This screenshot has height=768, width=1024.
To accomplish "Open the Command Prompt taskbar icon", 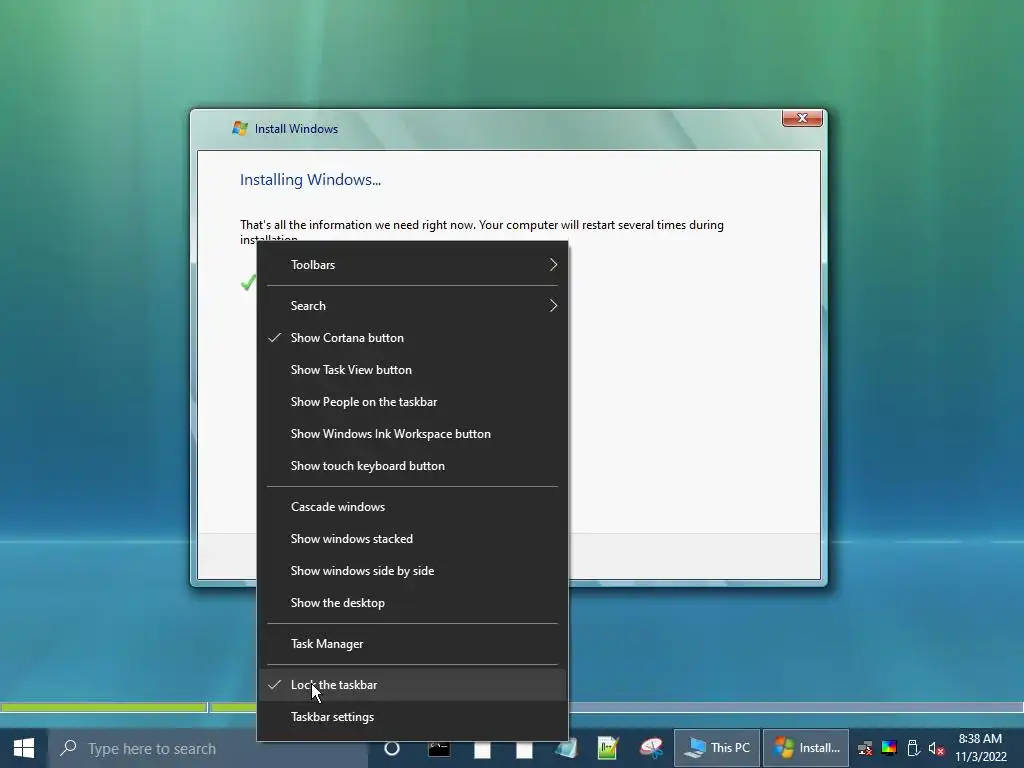I will click(x=439, y=748).
